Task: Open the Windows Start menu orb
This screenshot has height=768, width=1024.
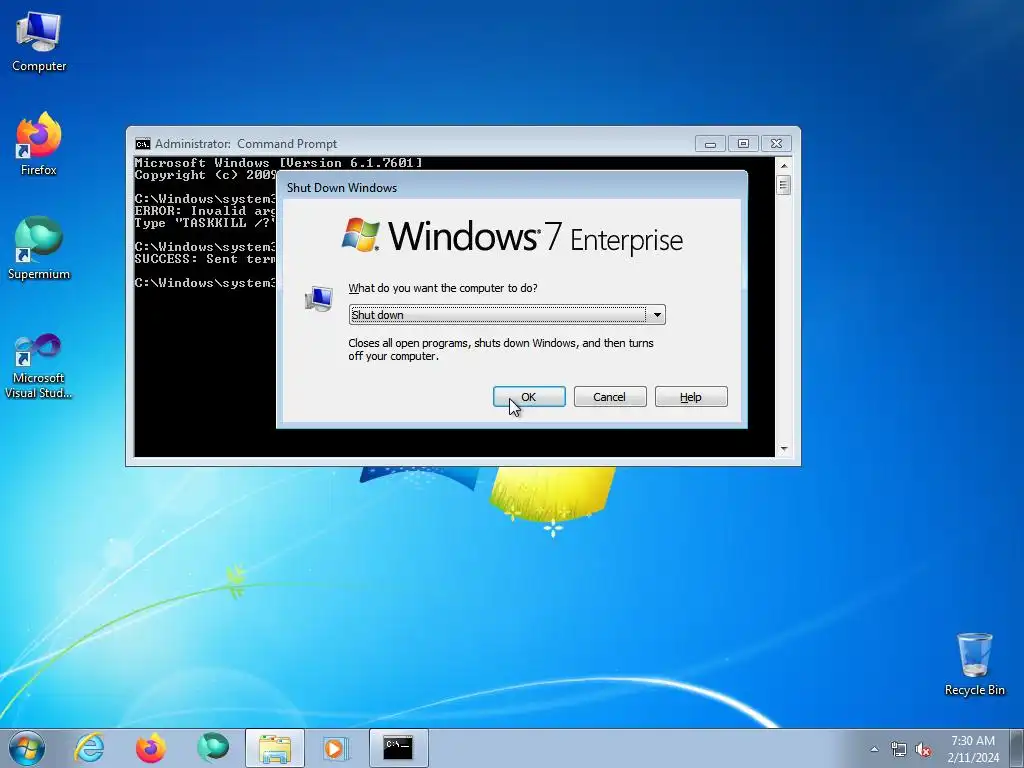Action: tap(27, 748)
